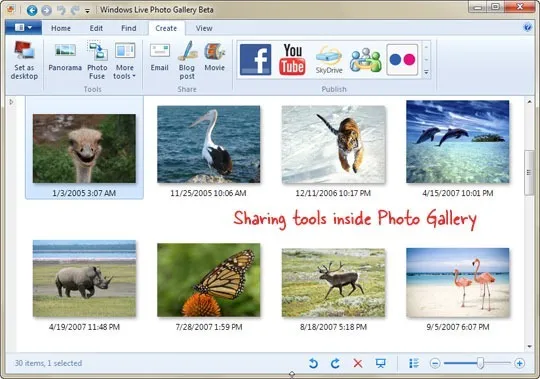The image size is (540, 379).
Task: Open Customize Quick Access Toolbar dropdown
Action: [x=87, y=11]
